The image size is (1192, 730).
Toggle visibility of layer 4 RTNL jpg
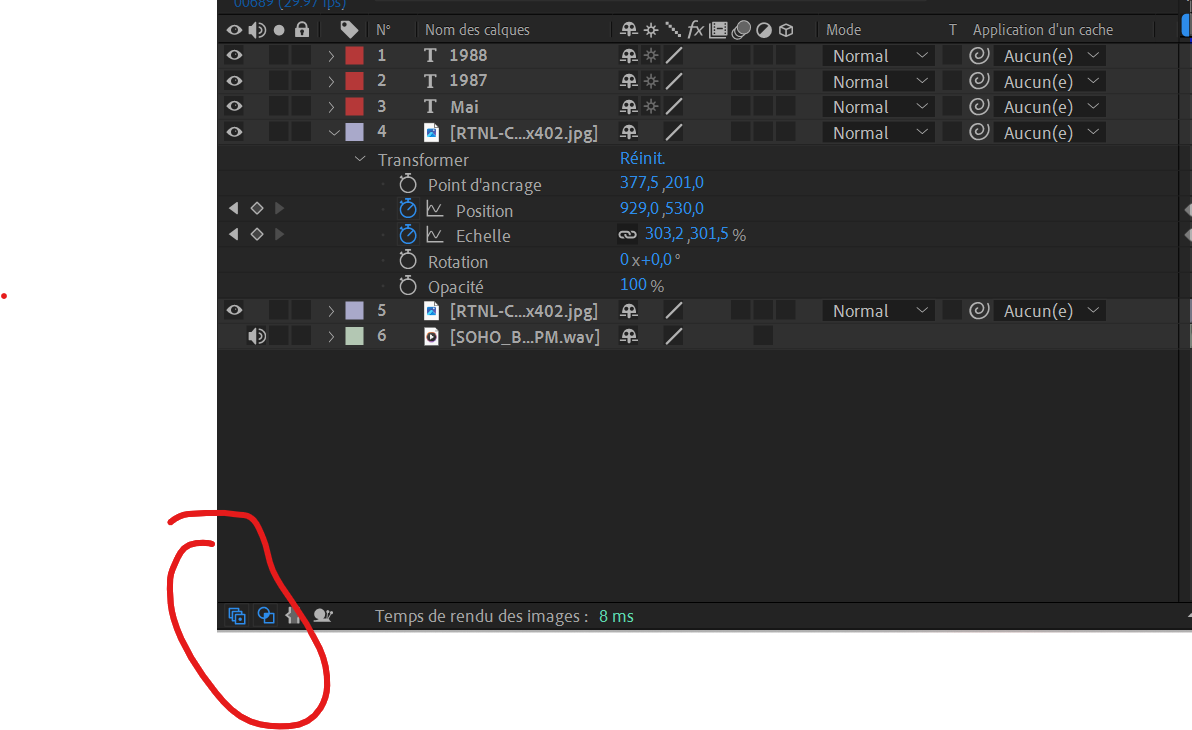tap(234, 132)
